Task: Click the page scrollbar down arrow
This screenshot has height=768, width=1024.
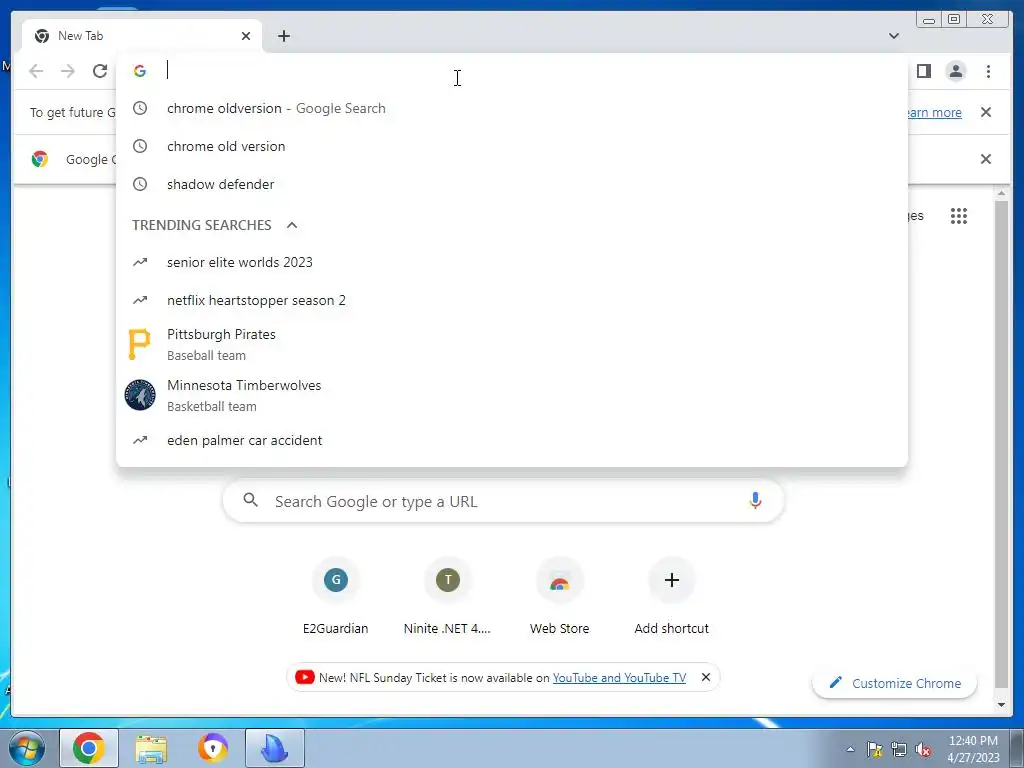Action: (x=1001, y=705)
